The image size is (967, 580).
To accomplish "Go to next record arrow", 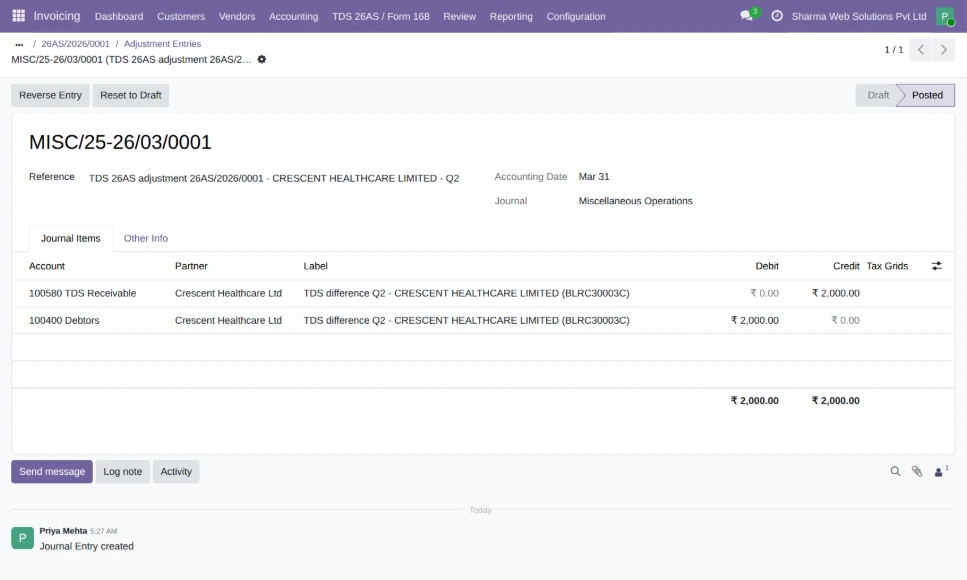I will tap(944, 50).
